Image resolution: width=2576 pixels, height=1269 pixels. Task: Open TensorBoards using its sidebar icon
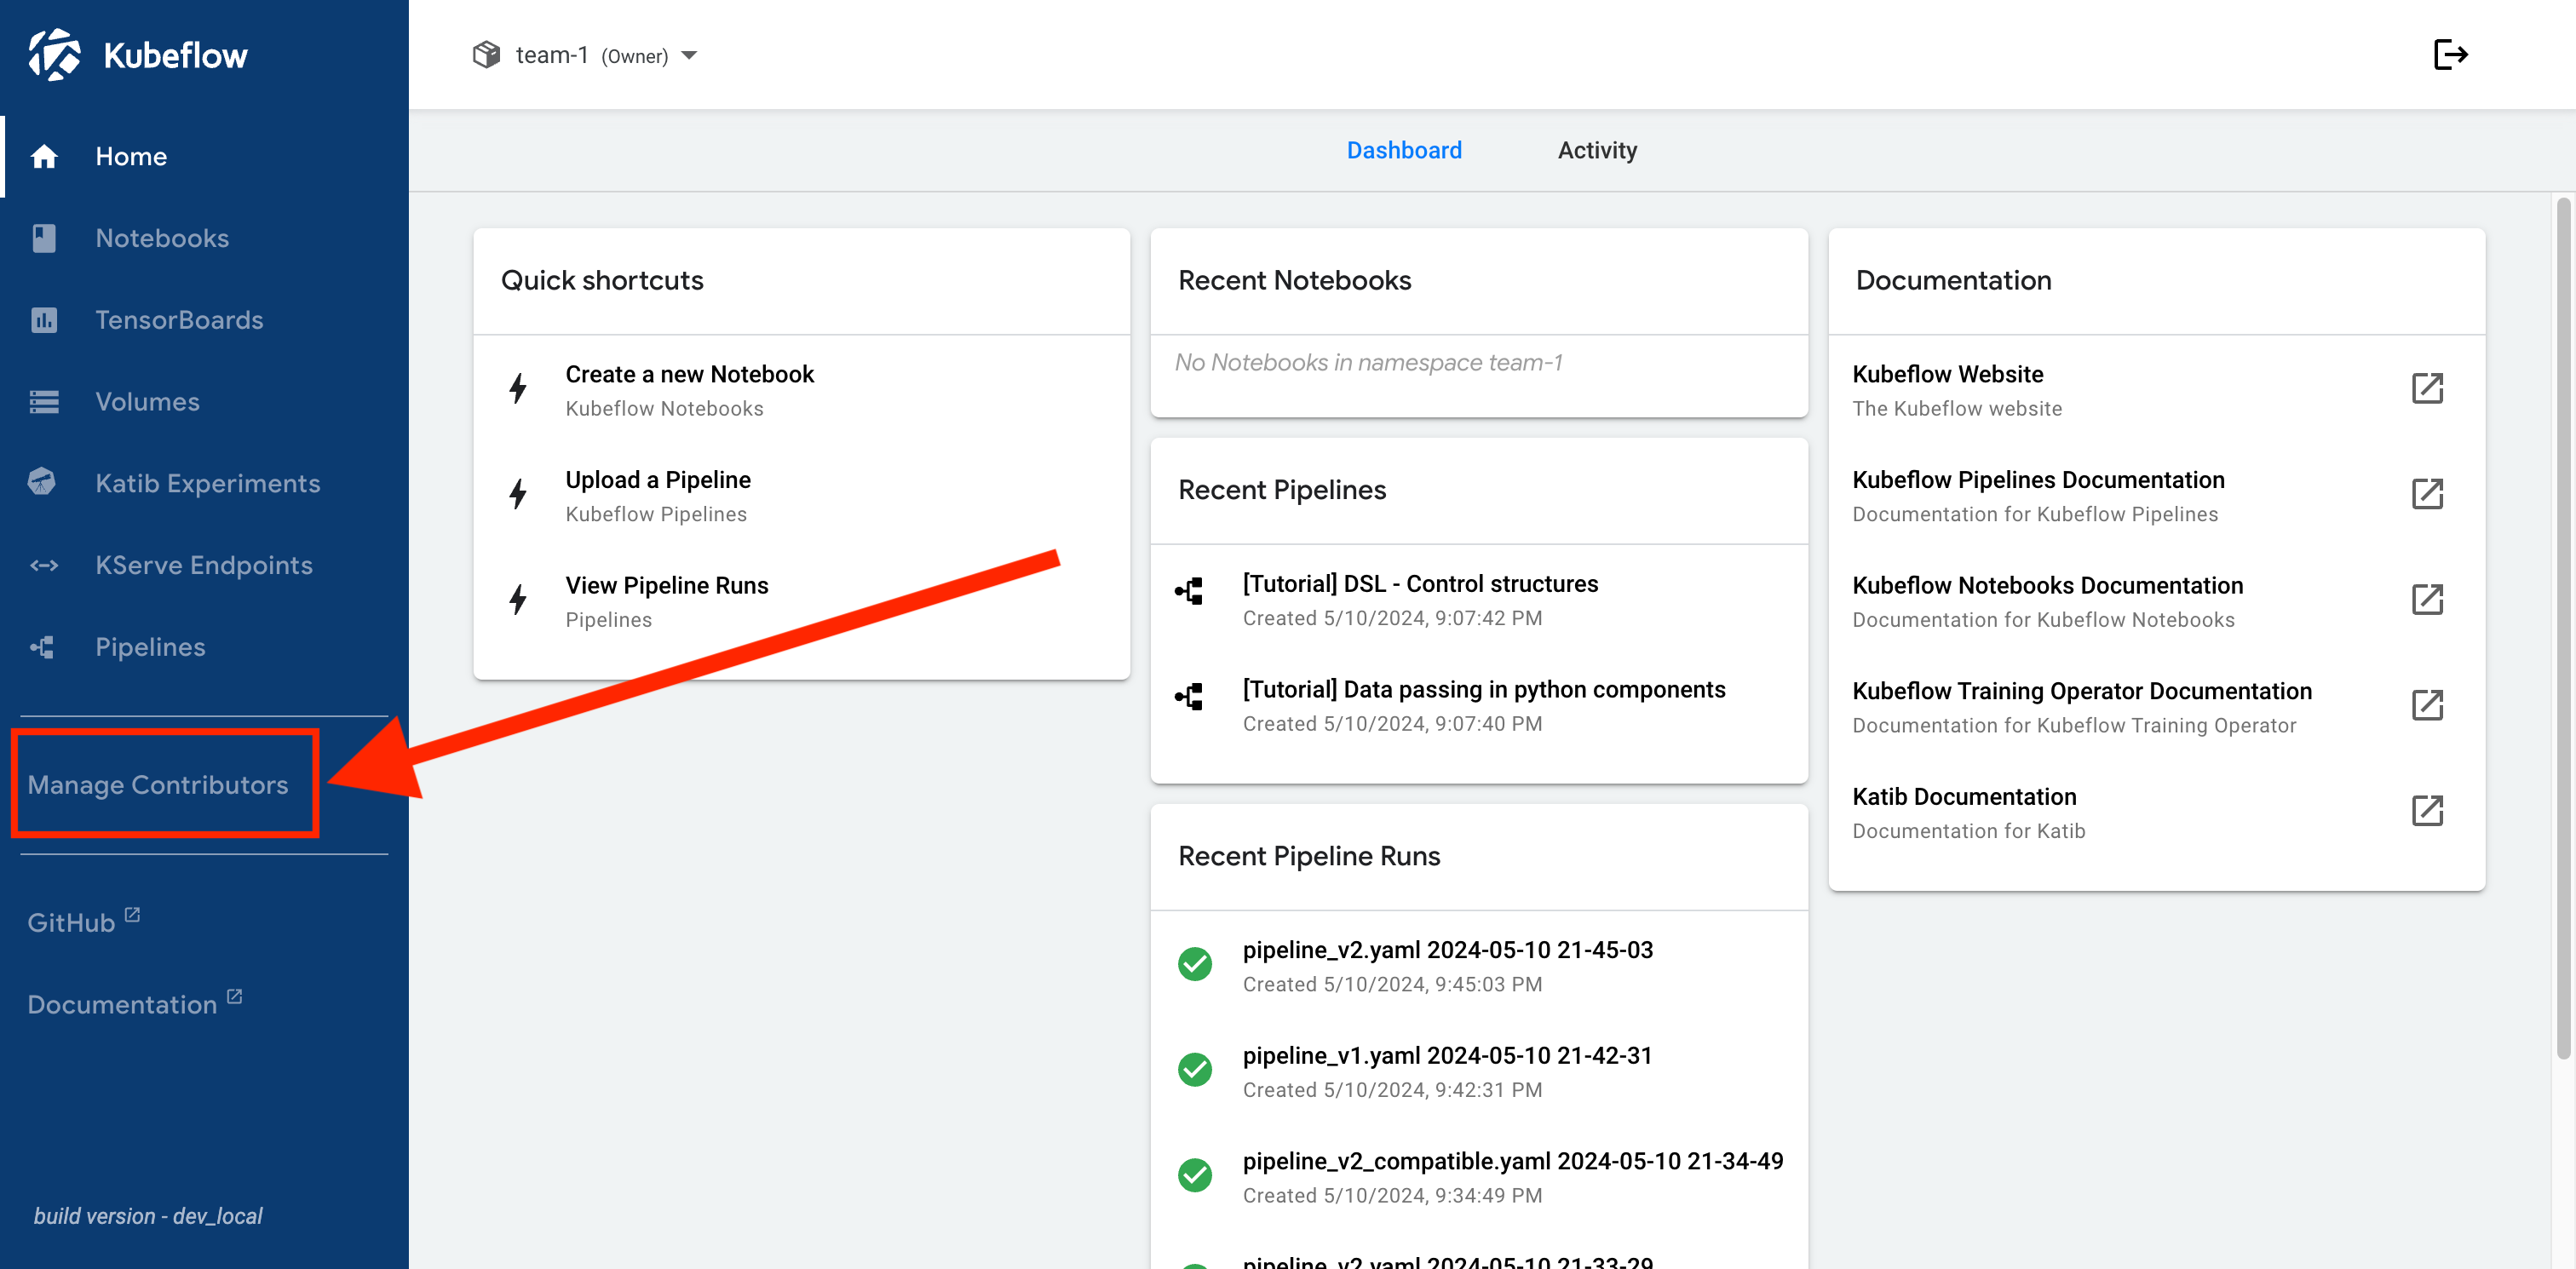(x=44, y=320)
